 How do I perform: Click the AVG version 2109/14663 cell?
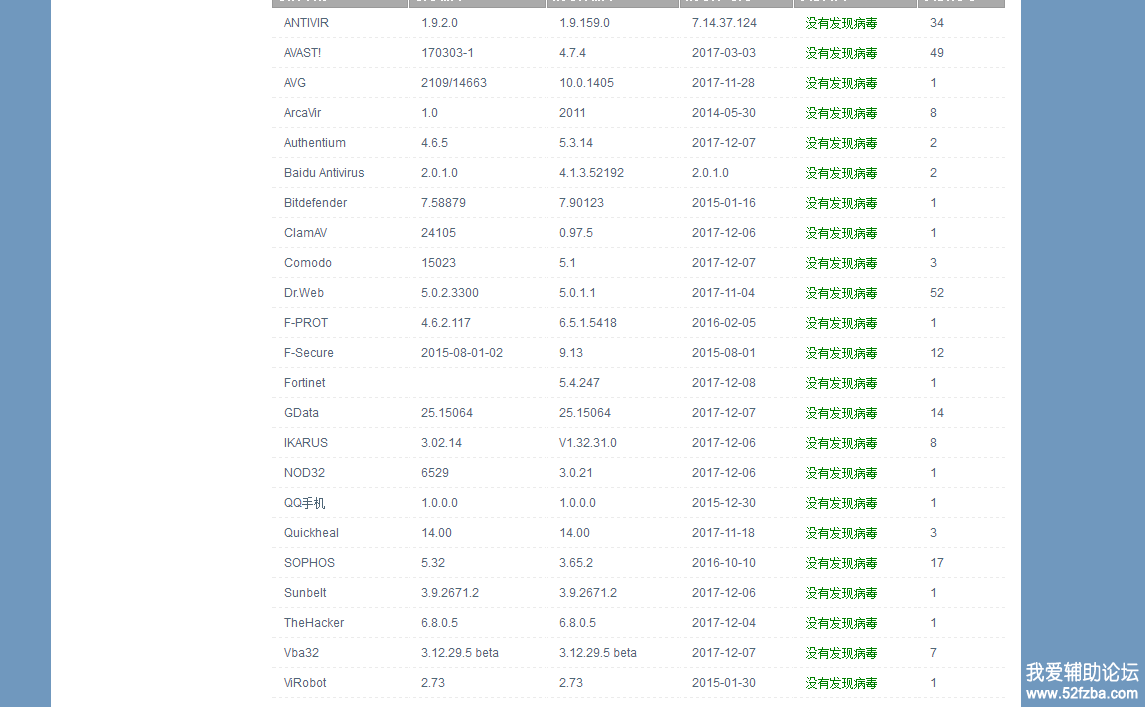point(453,83)
